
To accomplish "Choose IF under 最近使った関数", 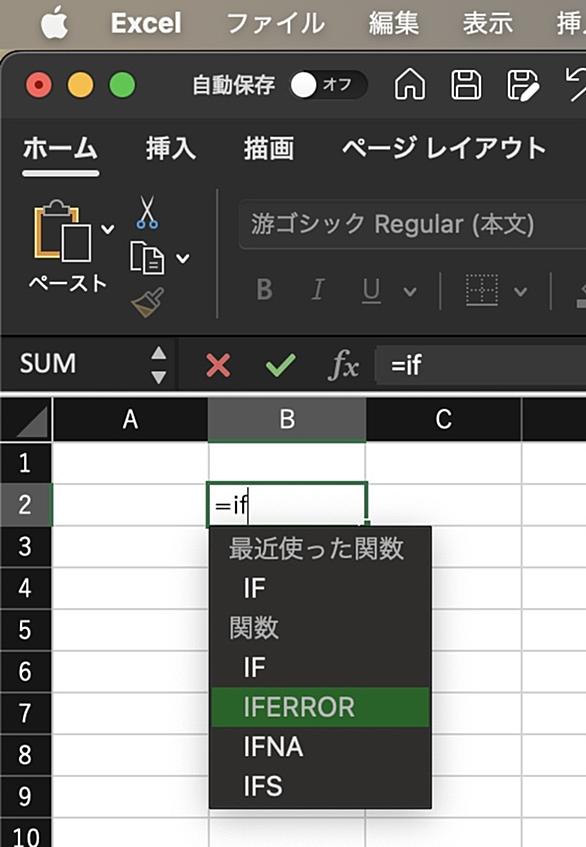I will [x=320, y=588].
